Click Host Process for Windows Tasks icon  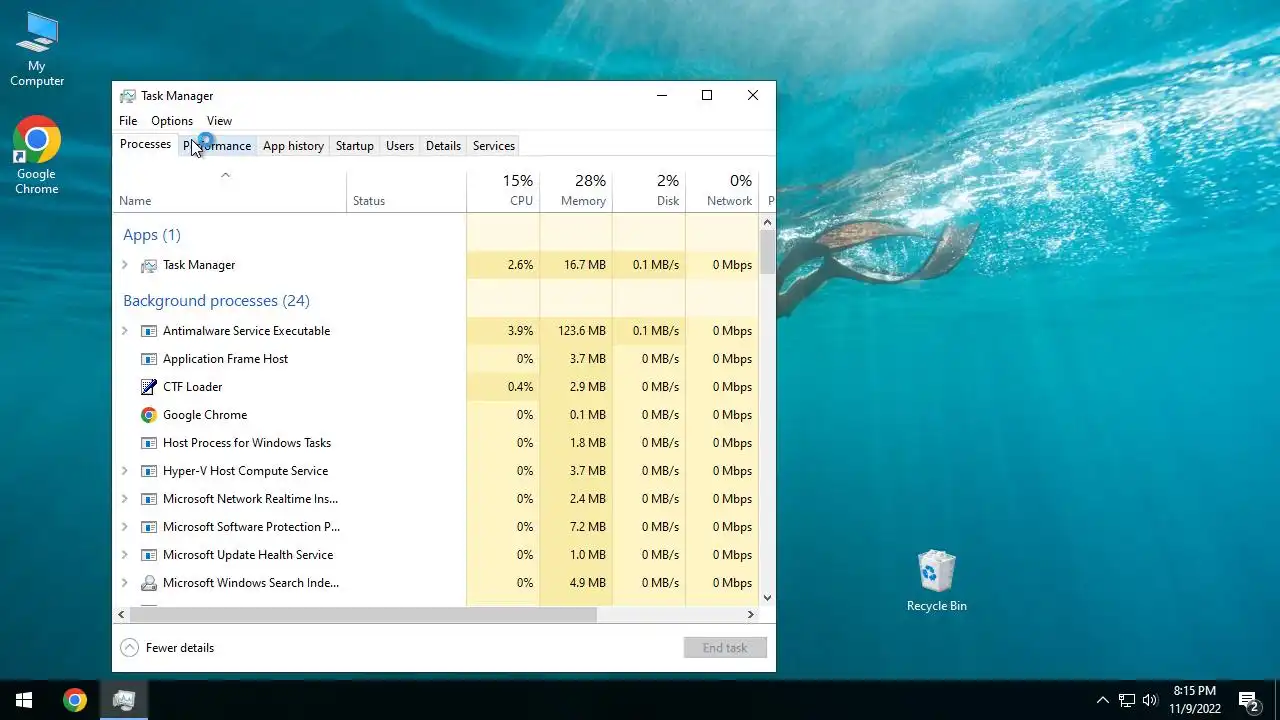coord(149,443)
